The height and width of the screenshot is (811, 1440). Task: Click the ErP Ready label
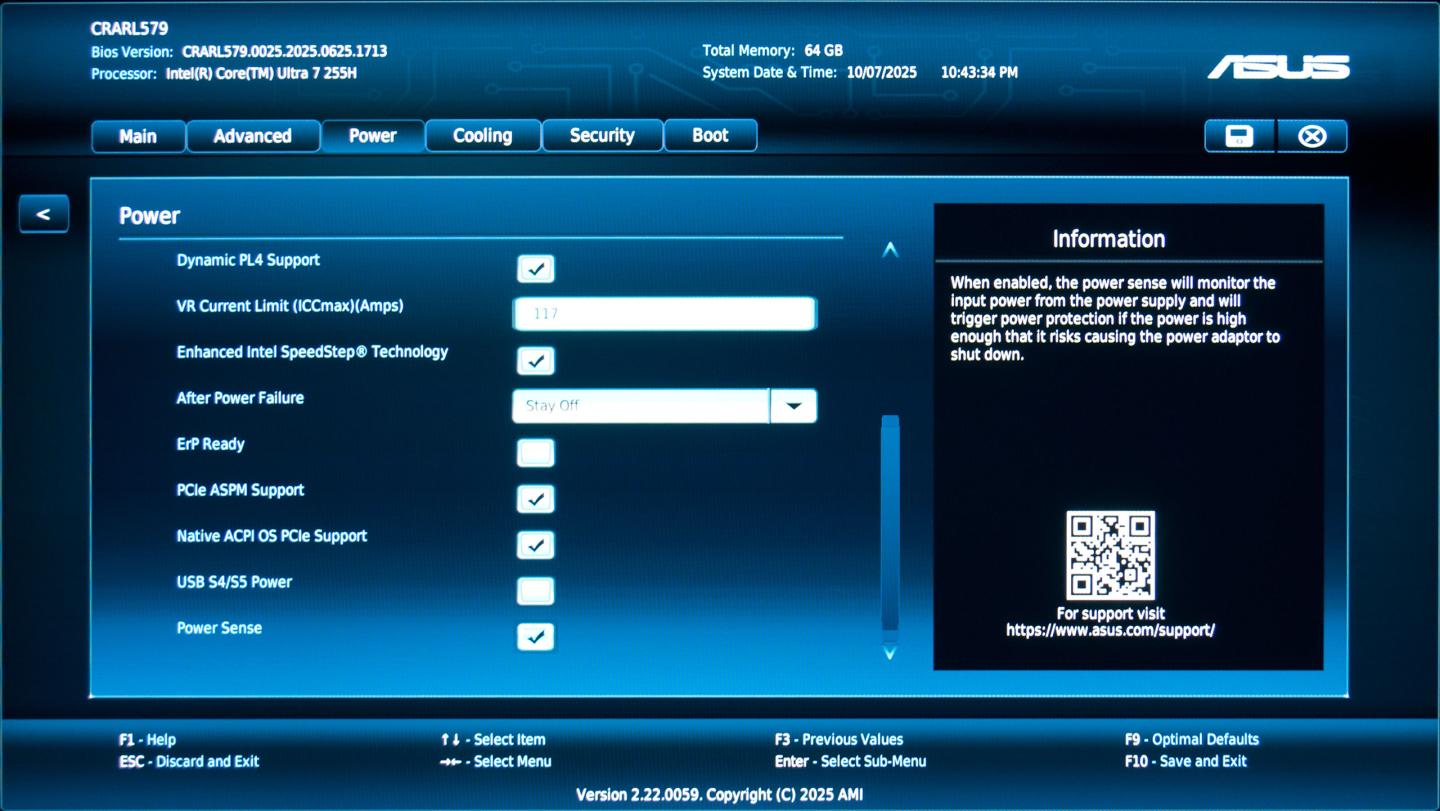pos(210,444)
